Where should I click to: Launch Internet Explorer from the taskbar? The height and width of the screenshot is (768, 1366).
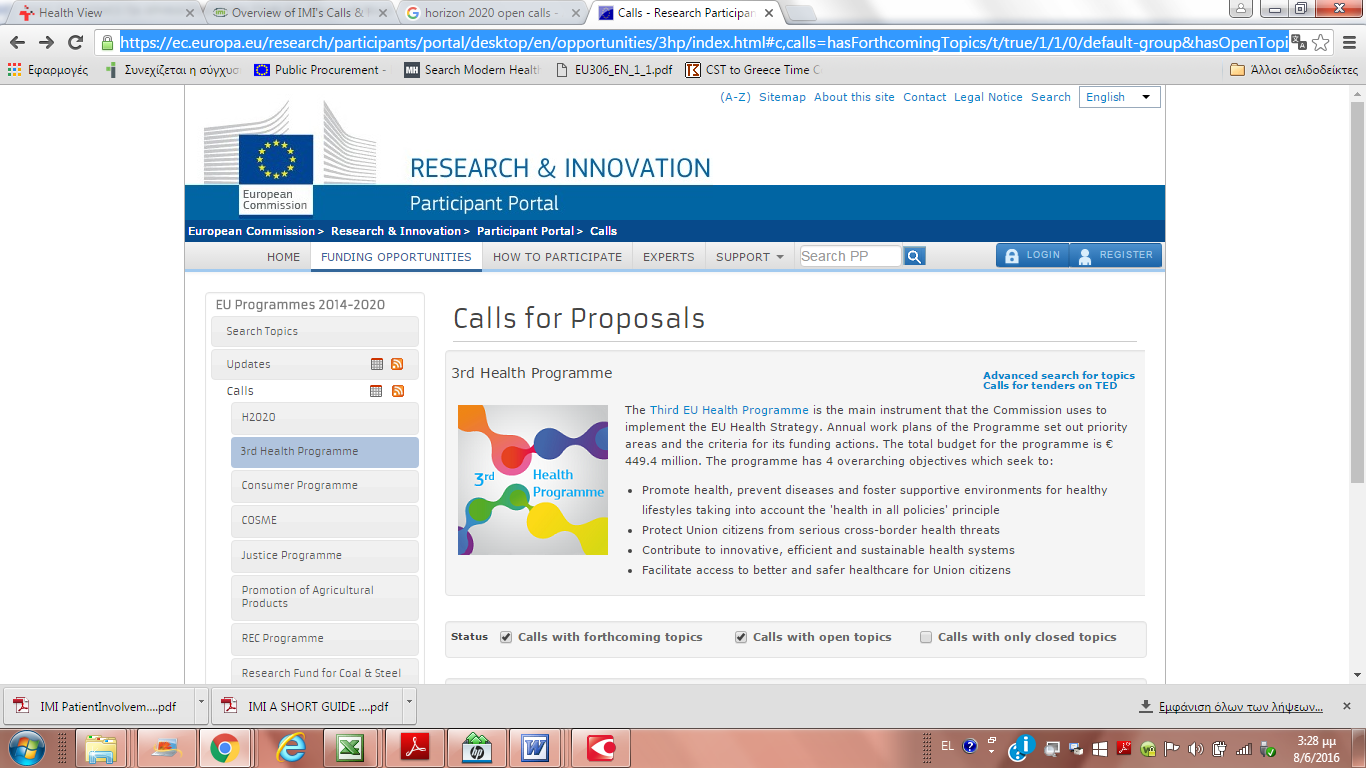(290, 747)
